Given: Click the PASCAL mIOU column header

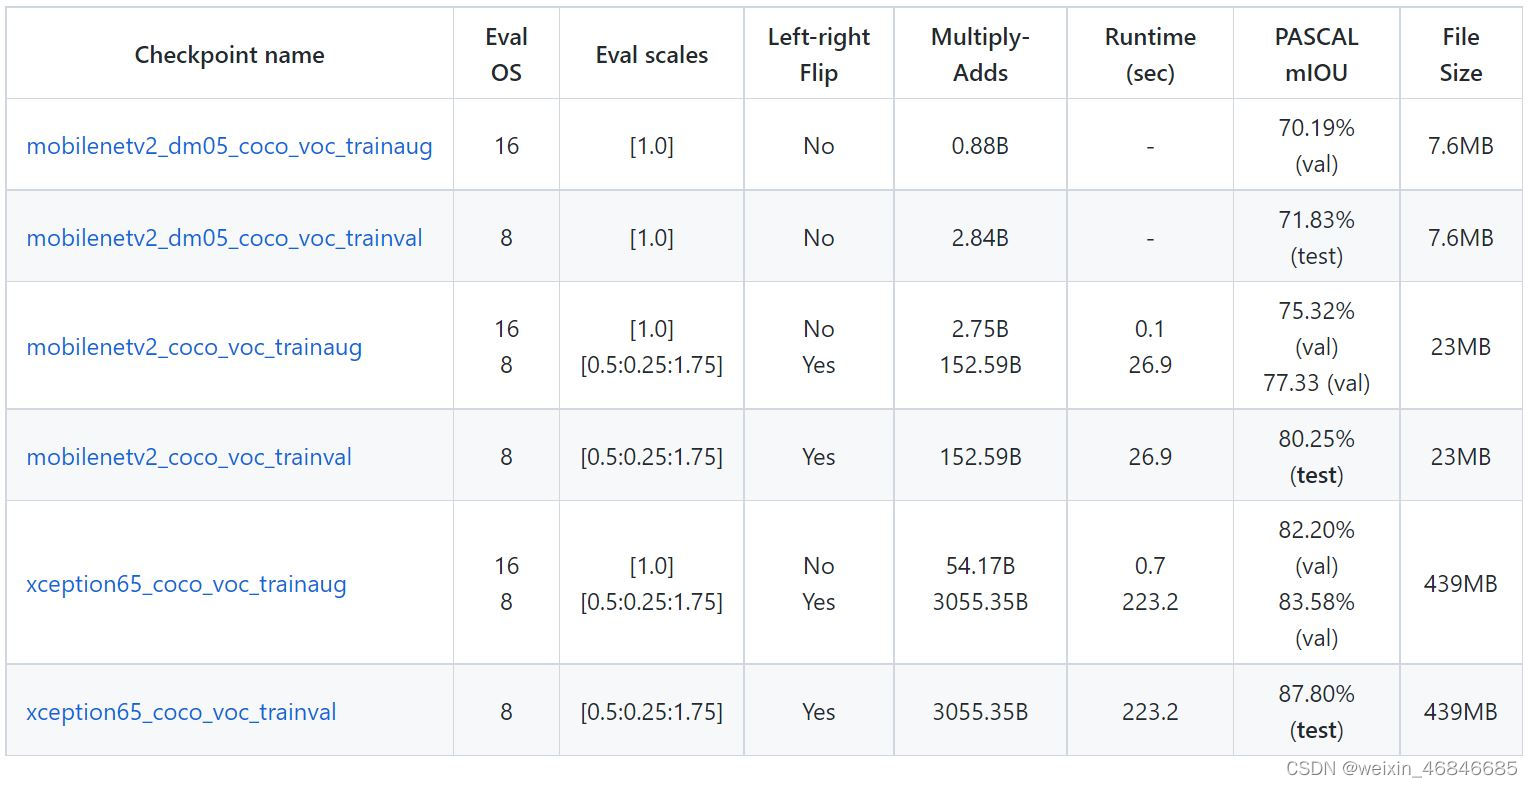Looking at the screenshot, I should [x=1316, y=55].
